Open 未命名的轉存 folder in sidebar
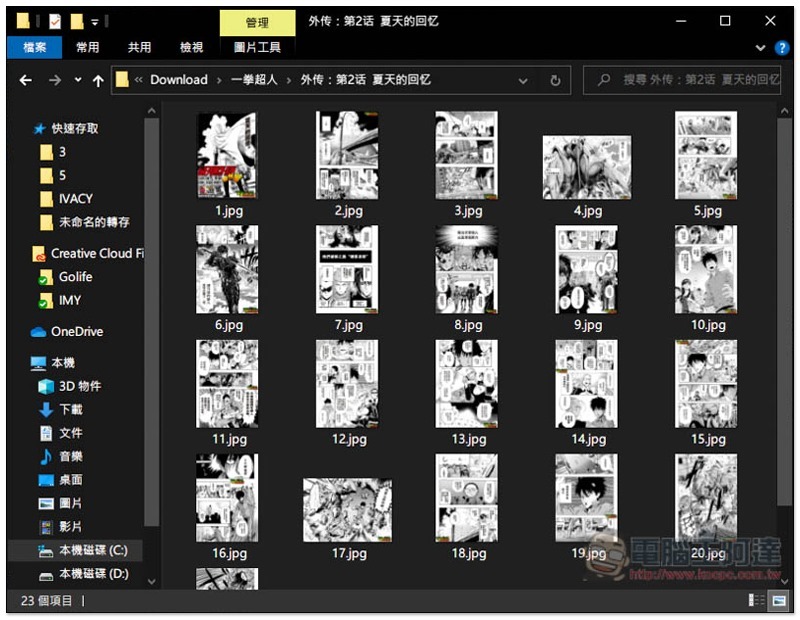This screenshot has width=800, height=620. click(94, 222)
